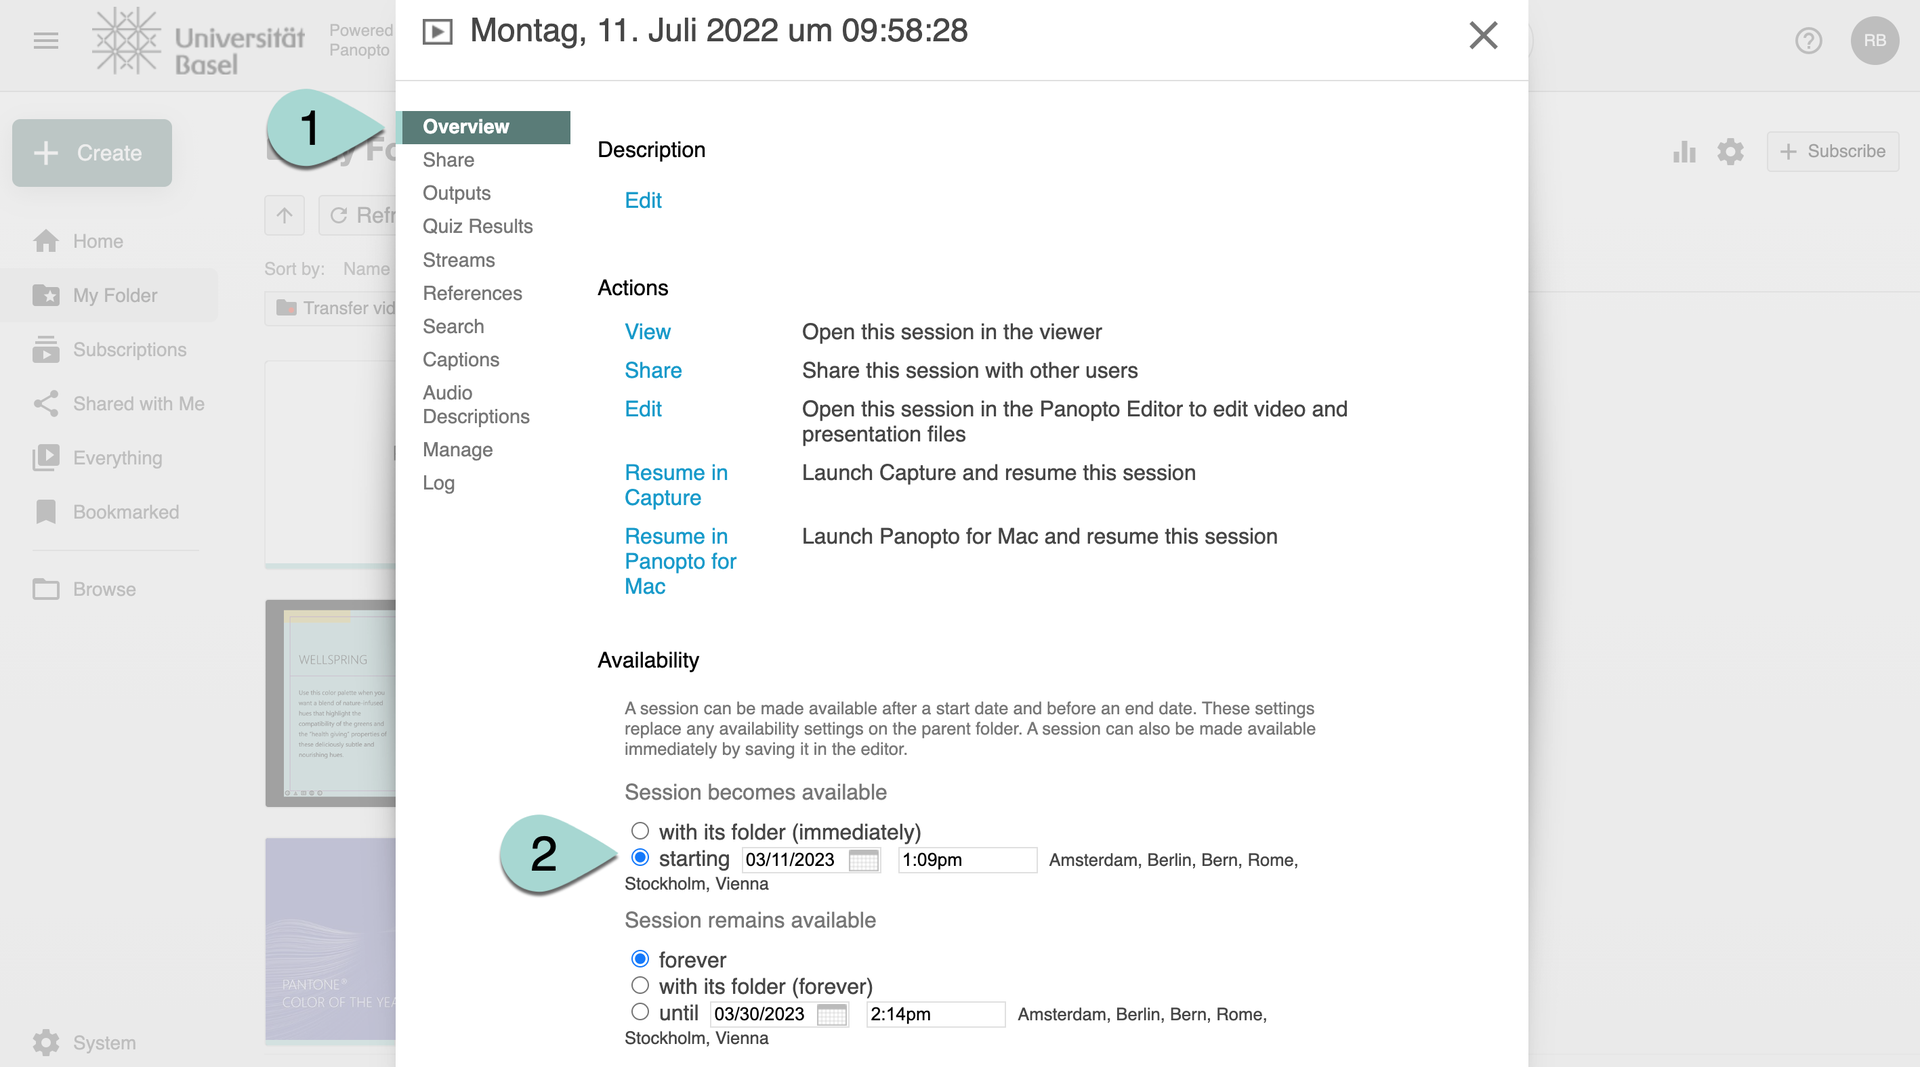Select 'with its folder (immediately)' radio option
The height and width of the screenshot is (1067, 1920).
640,831
